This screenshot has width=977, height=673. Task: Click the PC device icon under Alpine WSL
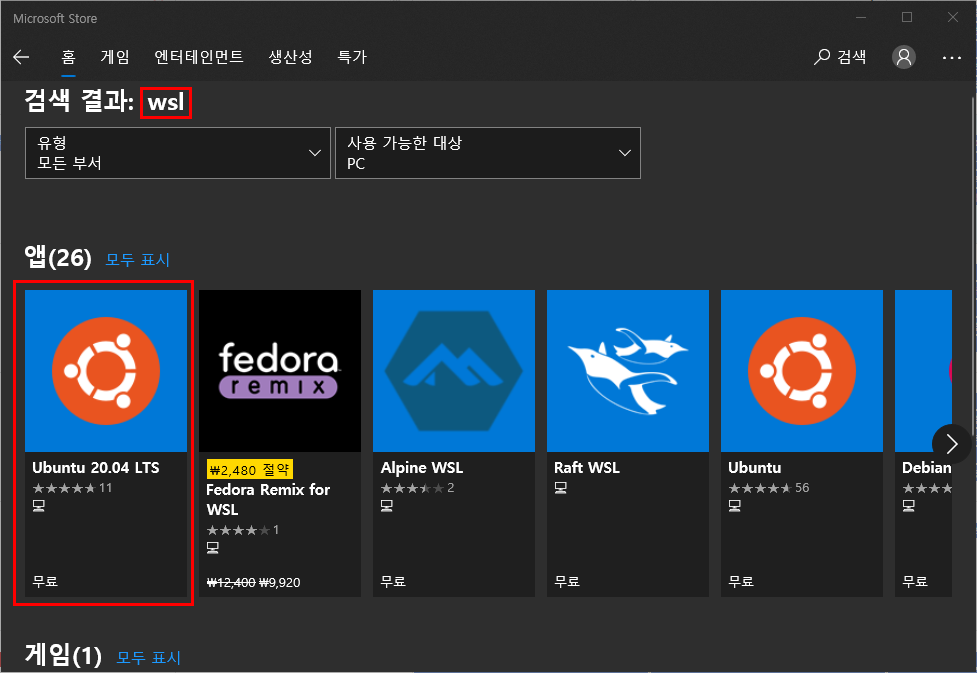coord(387,505)
